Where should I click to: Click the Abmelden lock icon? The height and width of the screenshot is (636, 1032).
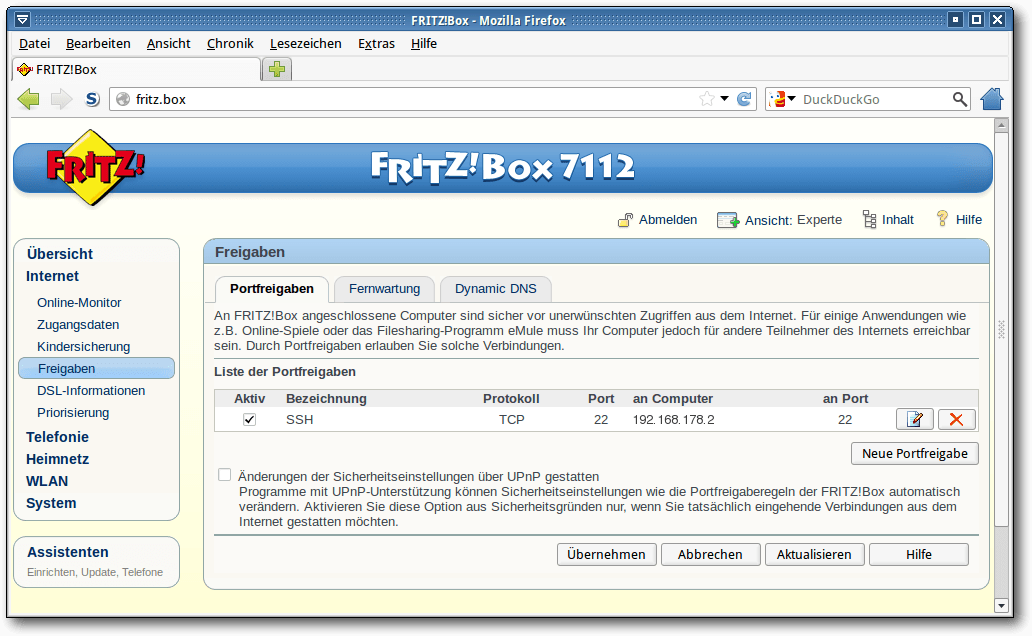(x=625, y=220)
